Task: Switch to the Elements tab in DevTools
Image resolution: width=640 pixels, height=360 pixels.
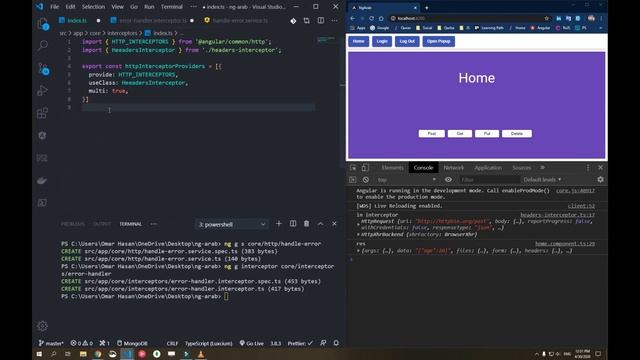Action: [x=392, y=168]
